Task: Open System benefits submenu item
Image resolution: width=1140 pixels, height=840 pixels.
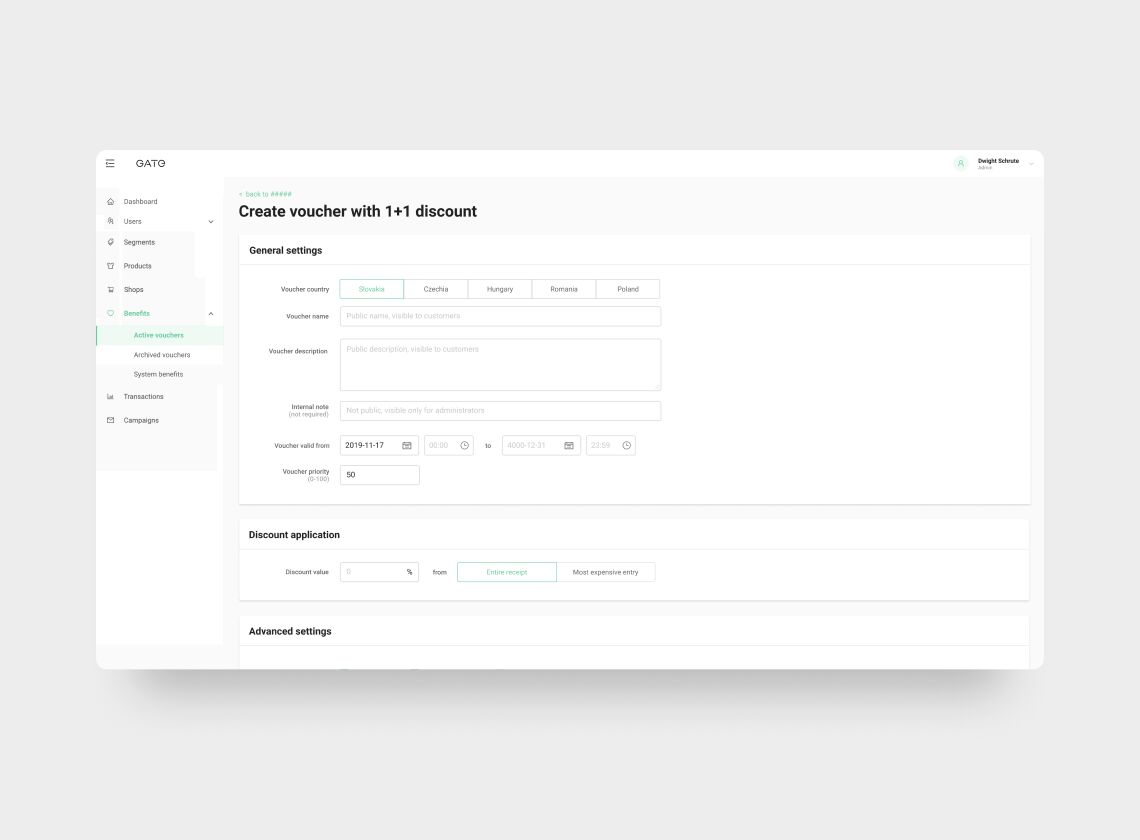Action: 158,375
